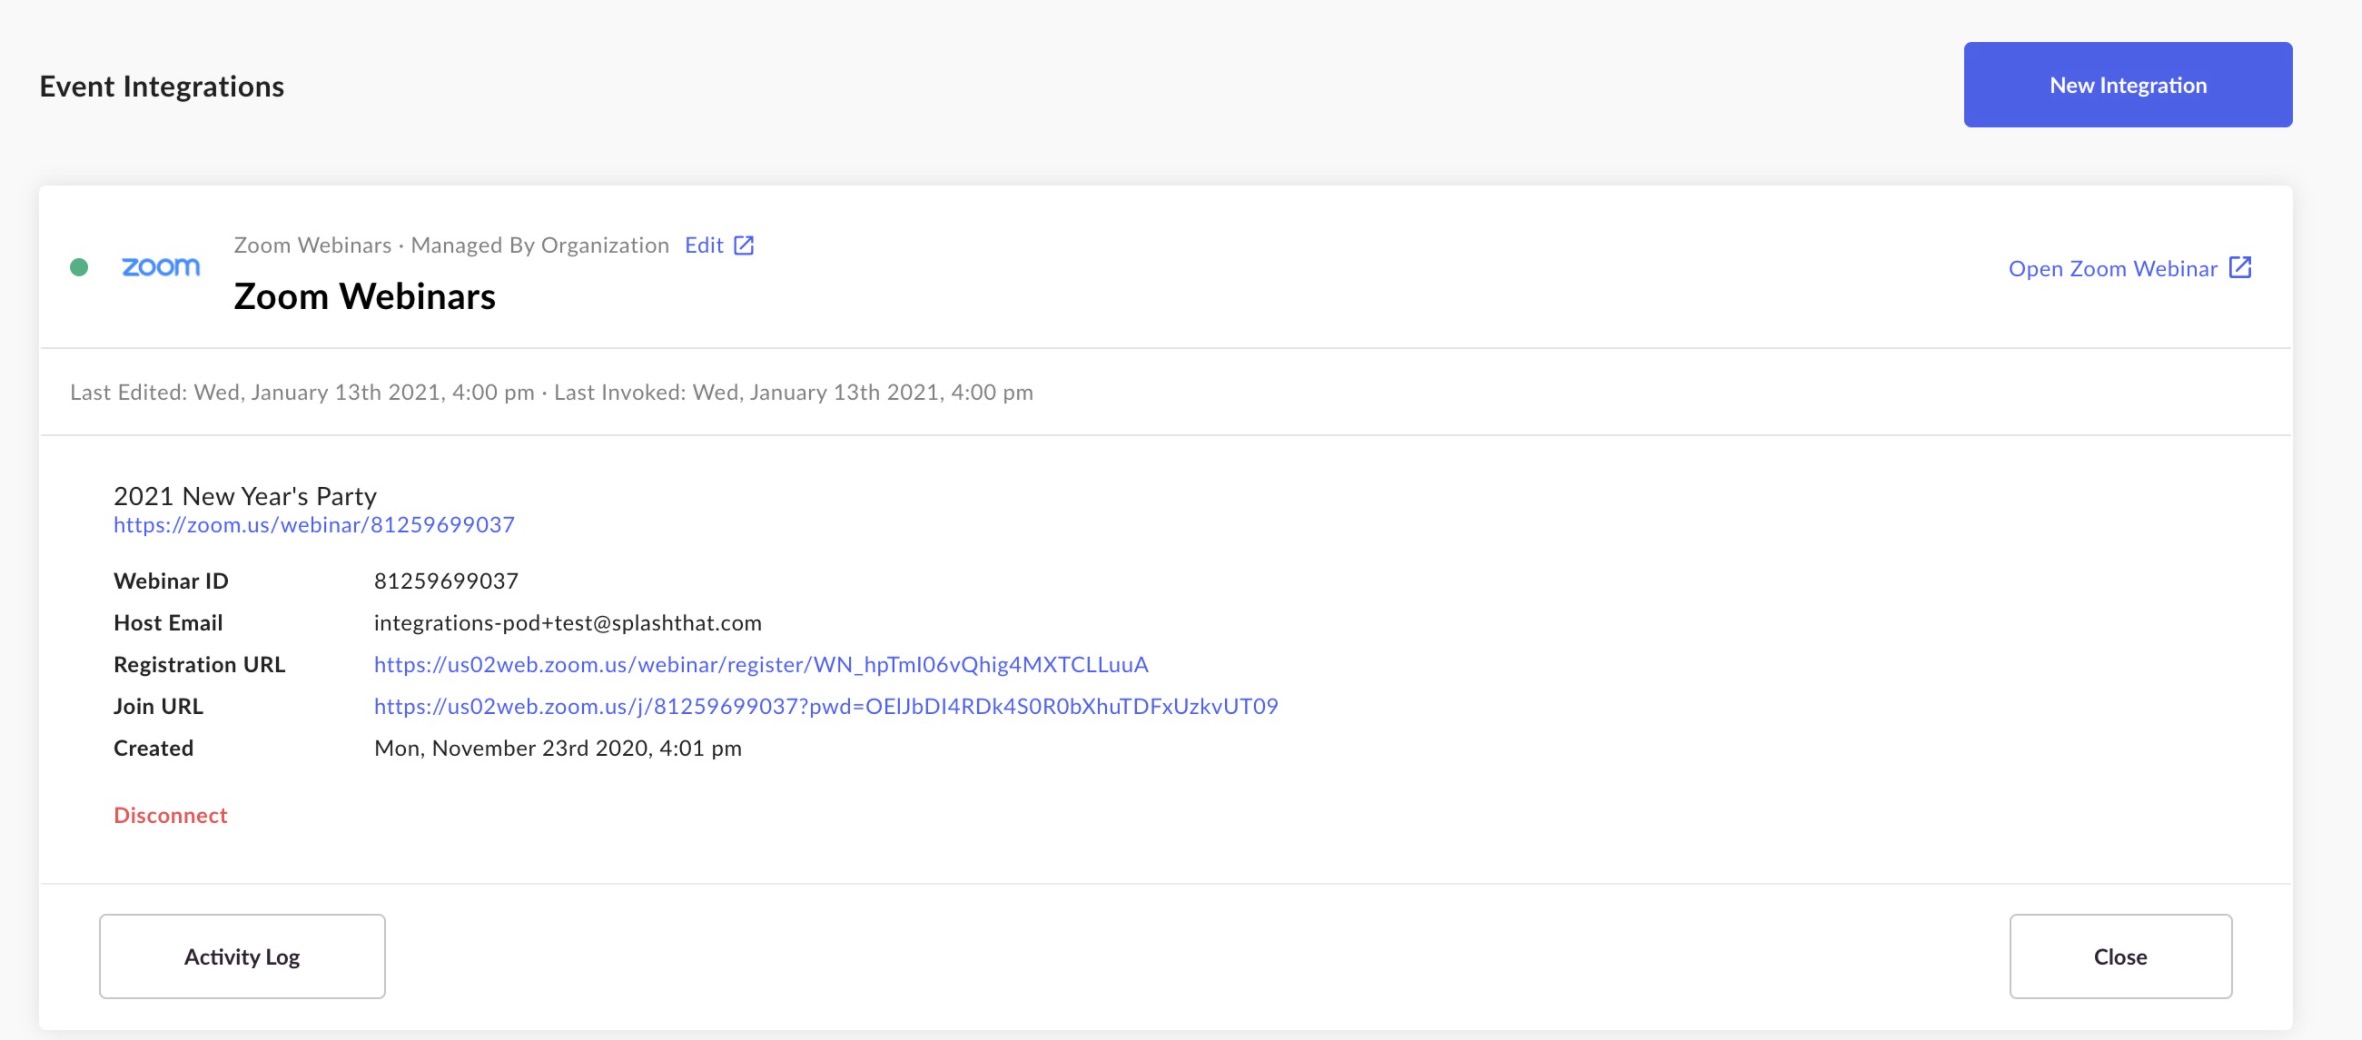
Task: Click the Created field label
Action: pyautogui.click(x=153, y=748)
